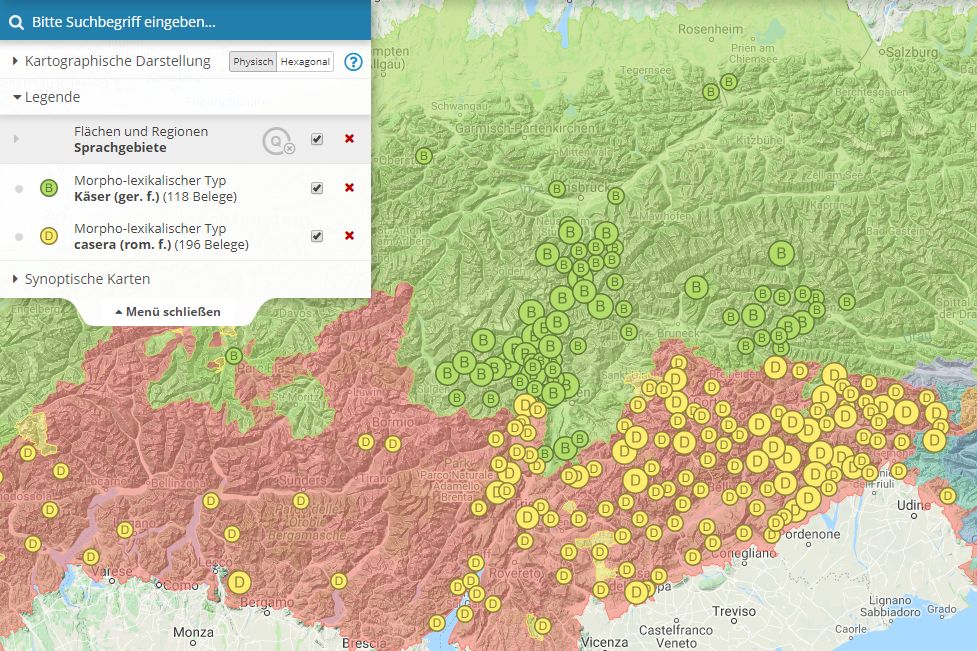Click the yellow D marker near Bergamo

pos(239,580)
